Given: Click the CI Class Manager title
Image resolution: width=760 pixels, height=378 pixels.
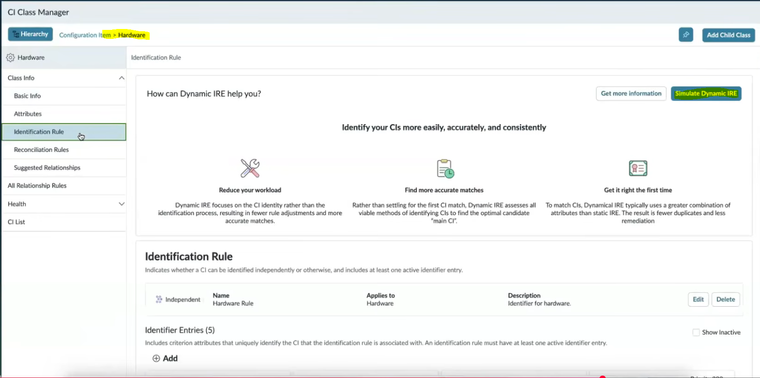Looking at the screenshot, I should [x=38, y=12].
